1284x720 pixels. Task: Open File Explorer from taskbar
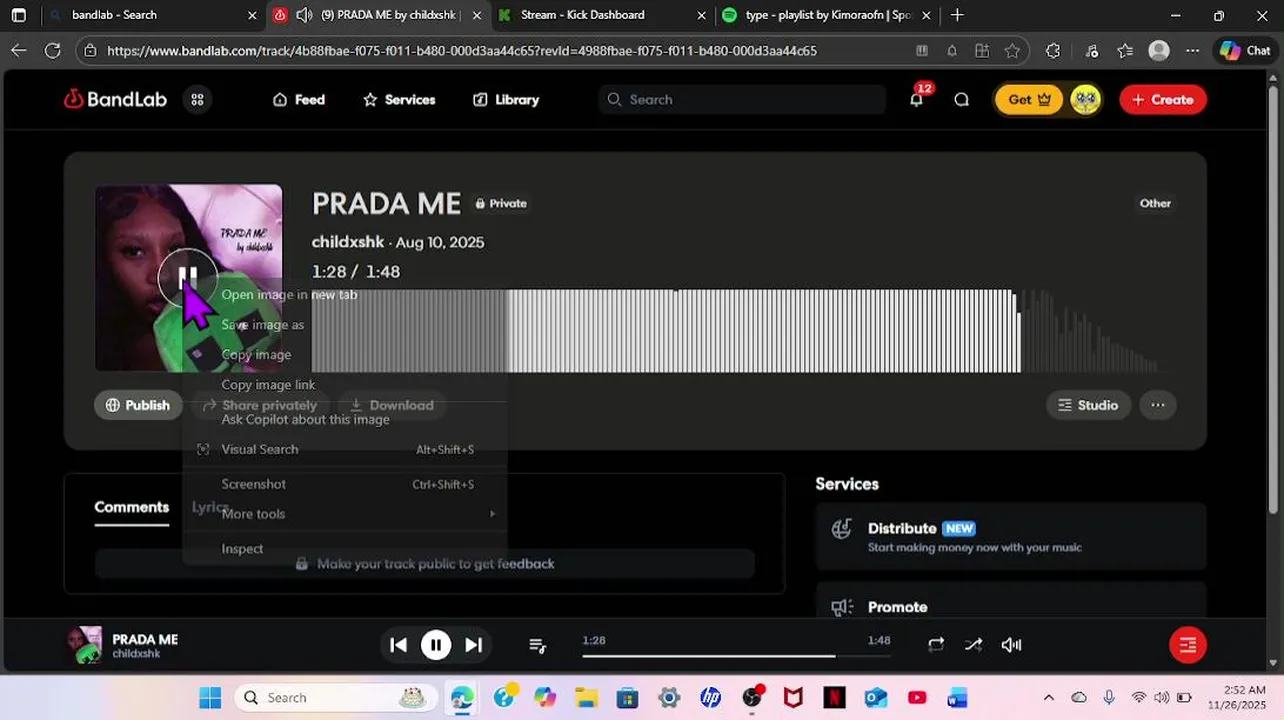pos(586,697)
